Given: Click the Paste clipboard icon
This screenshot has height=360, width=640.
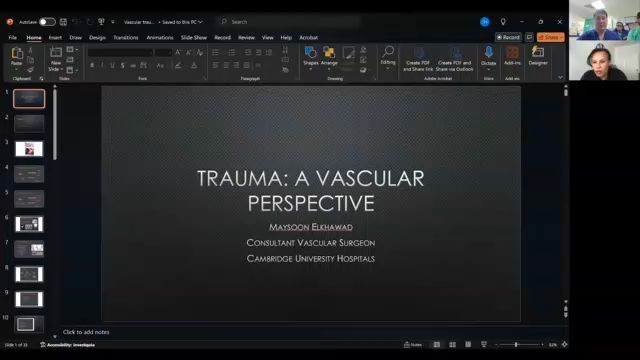Looking at the screenshot, I should click(17, 53).
